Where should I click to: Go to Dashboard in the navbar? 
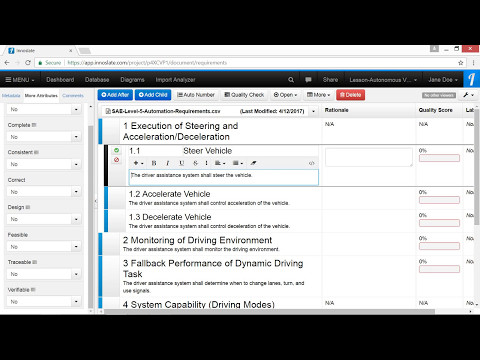60,80
